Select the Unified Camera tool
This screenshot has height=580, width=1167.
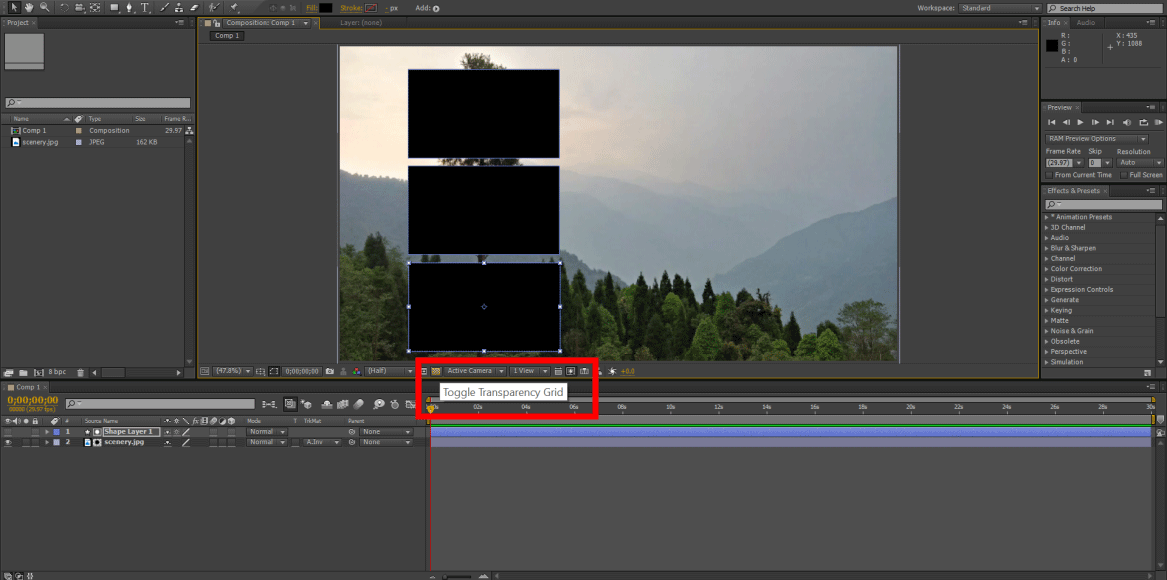(x=79, y=7)
